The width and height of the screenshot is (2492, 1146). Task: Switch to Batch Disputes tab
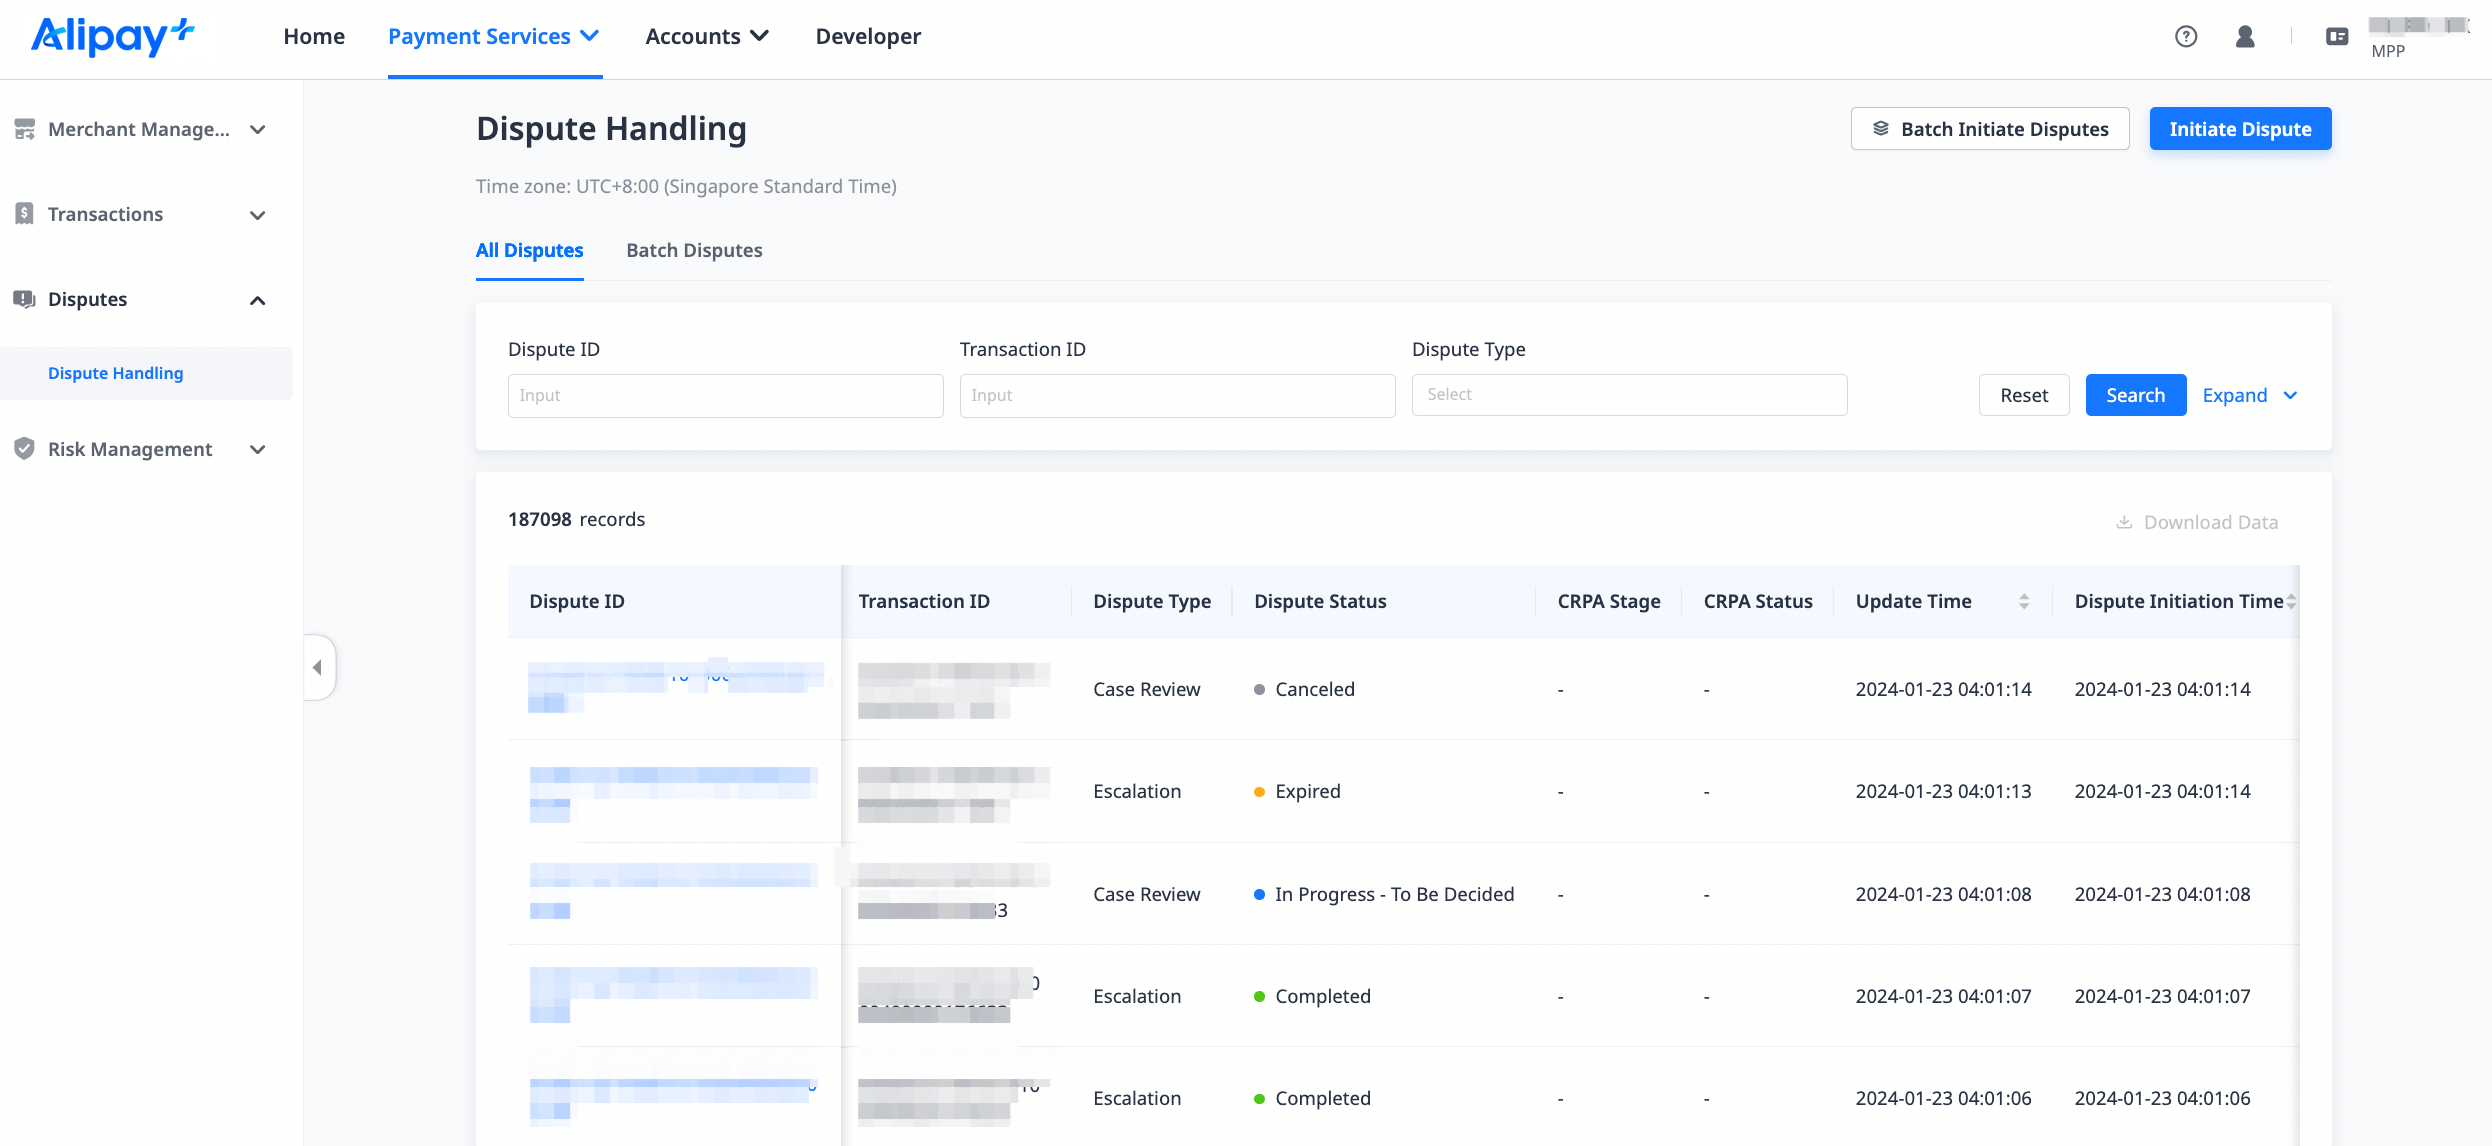(x=694, y=250)
